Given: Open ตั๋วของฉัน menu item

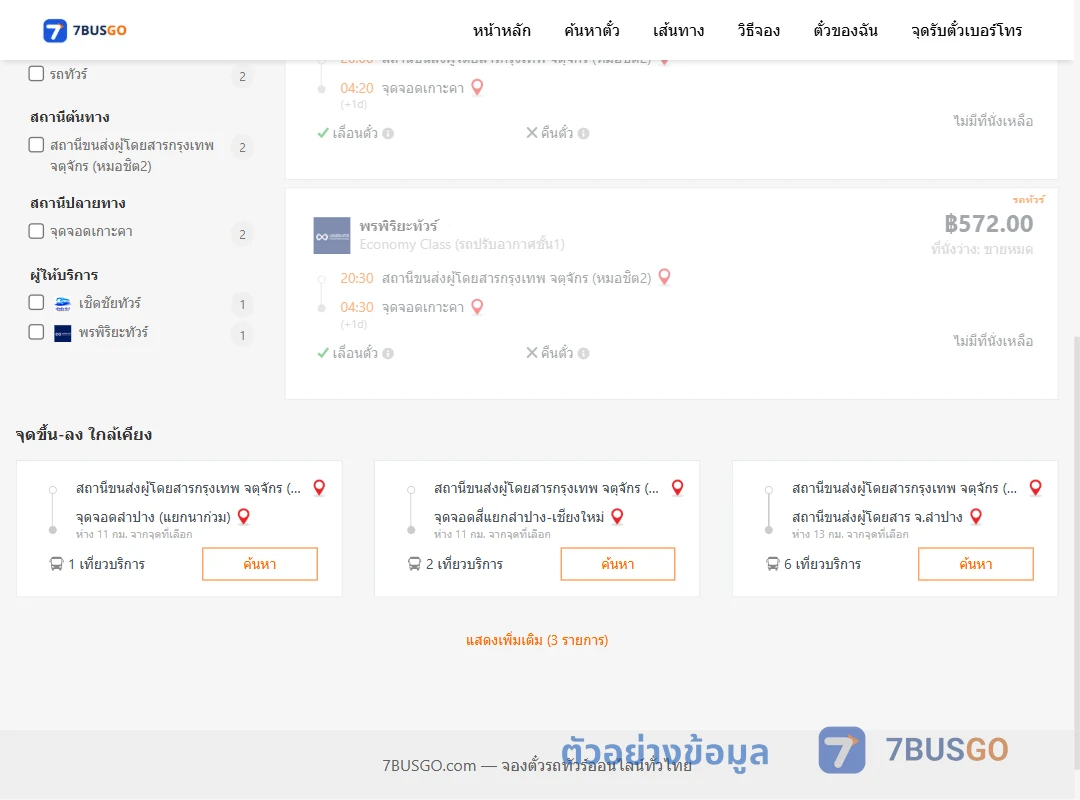Looking at the screenshot, I should click(x=845, y=30).
